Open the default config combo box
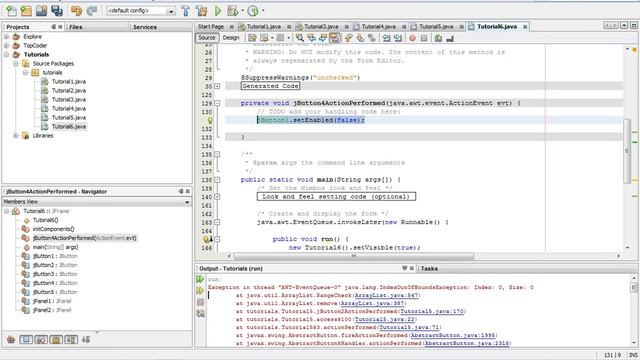 coord(141,11)
